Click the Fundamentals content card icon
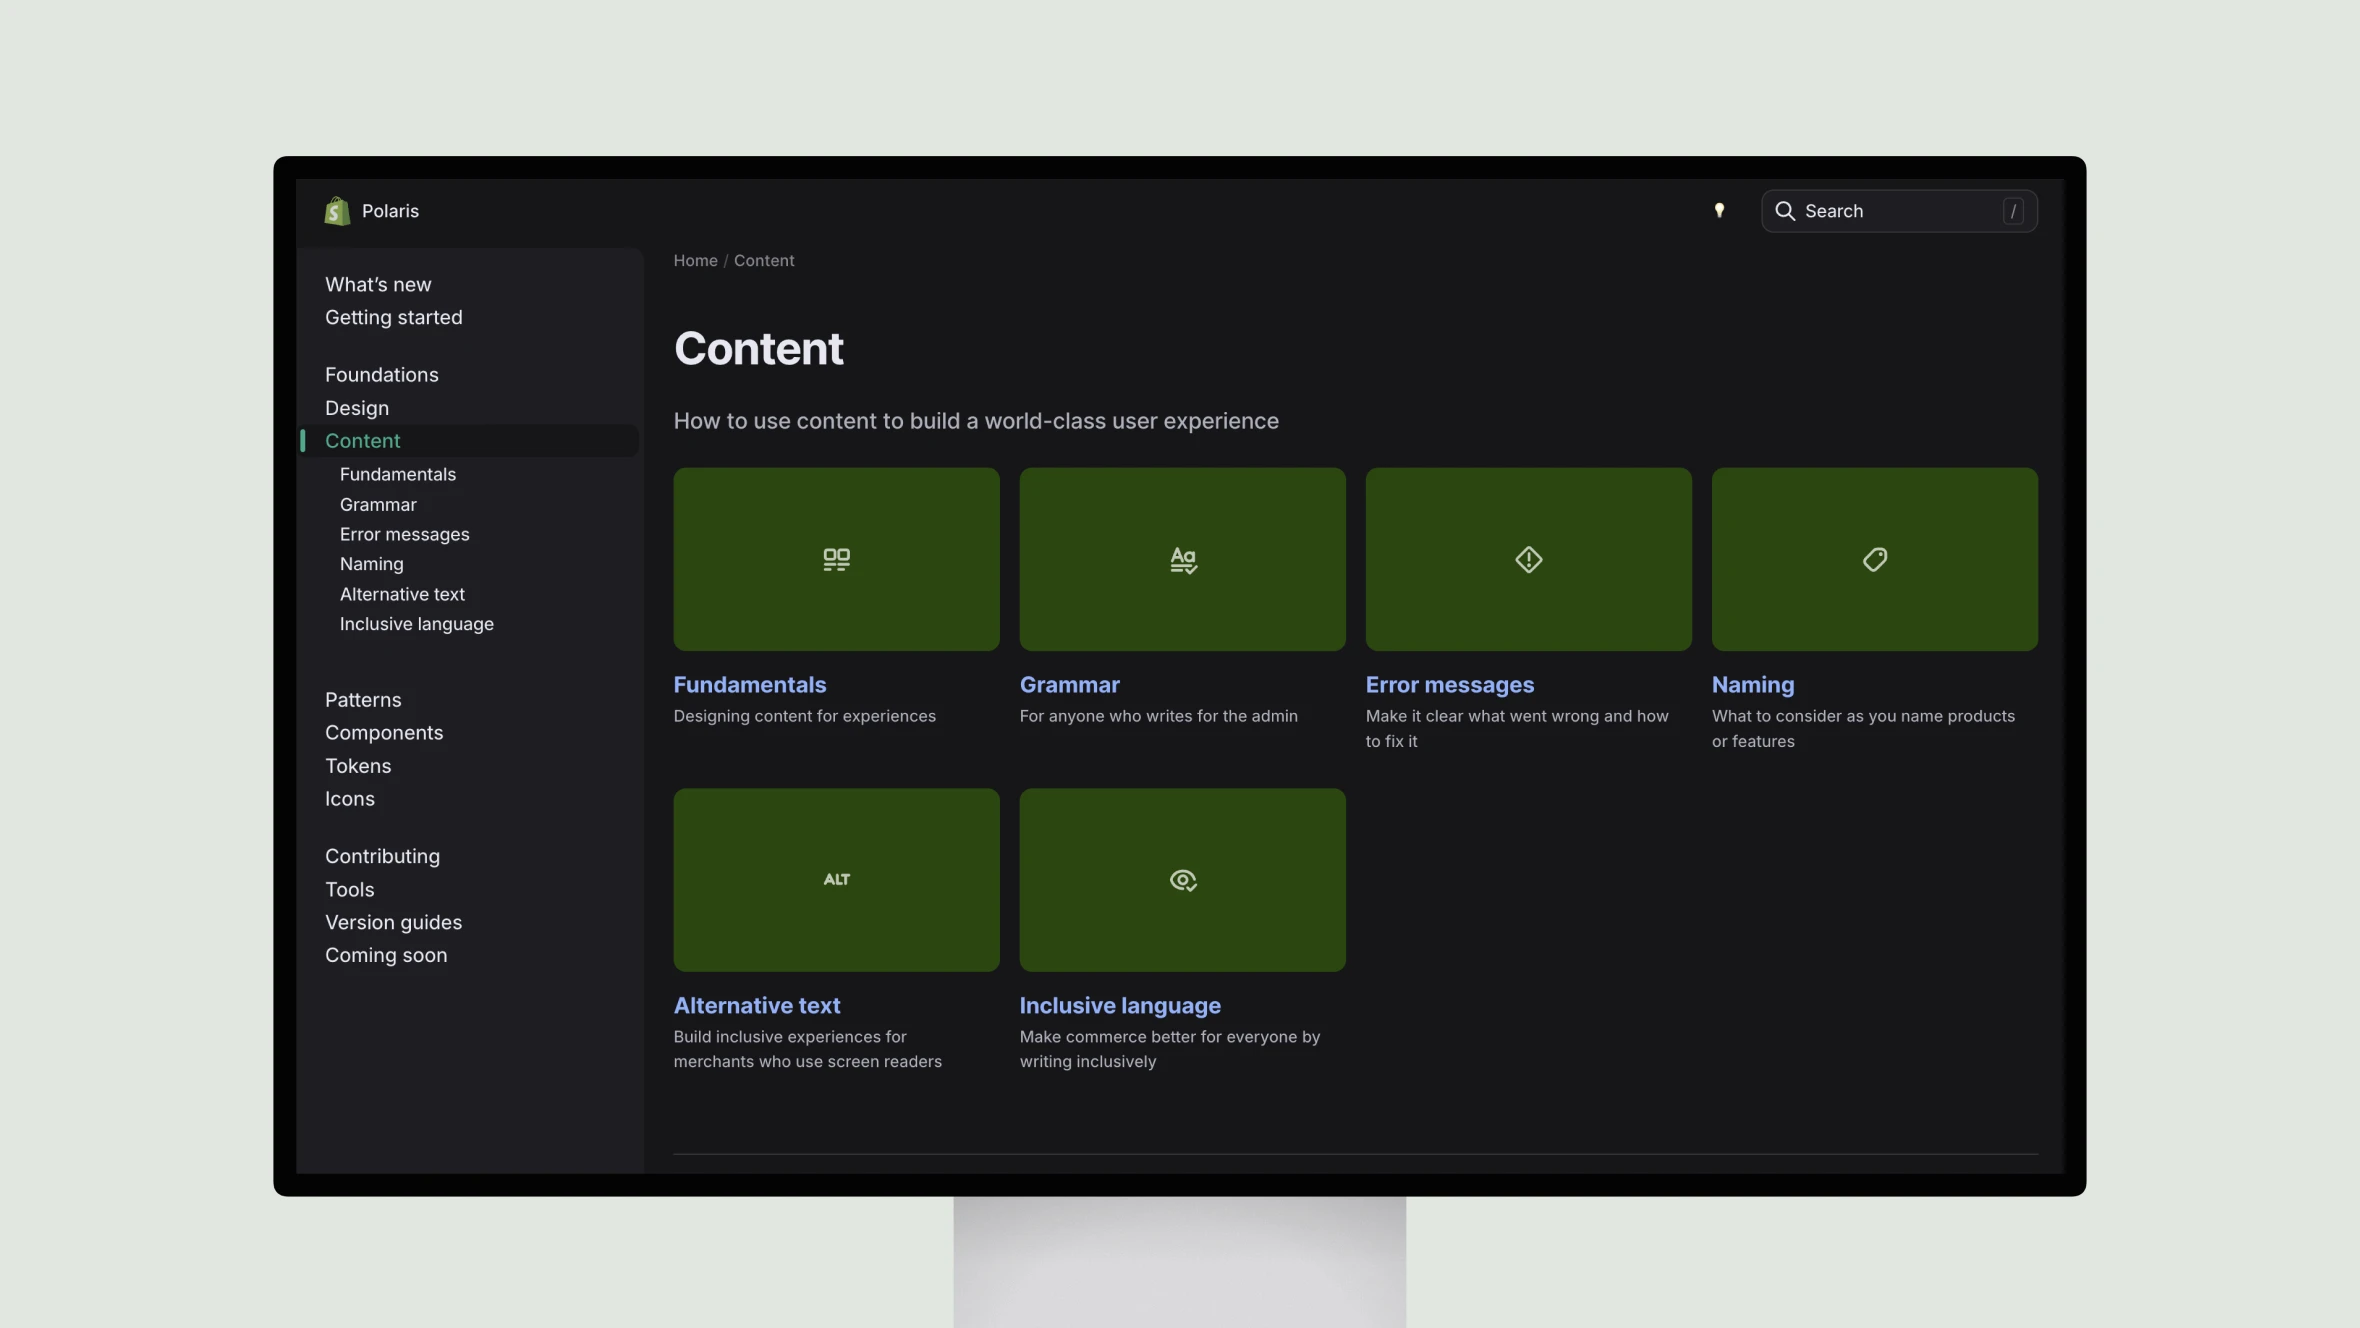 [836, 558]
